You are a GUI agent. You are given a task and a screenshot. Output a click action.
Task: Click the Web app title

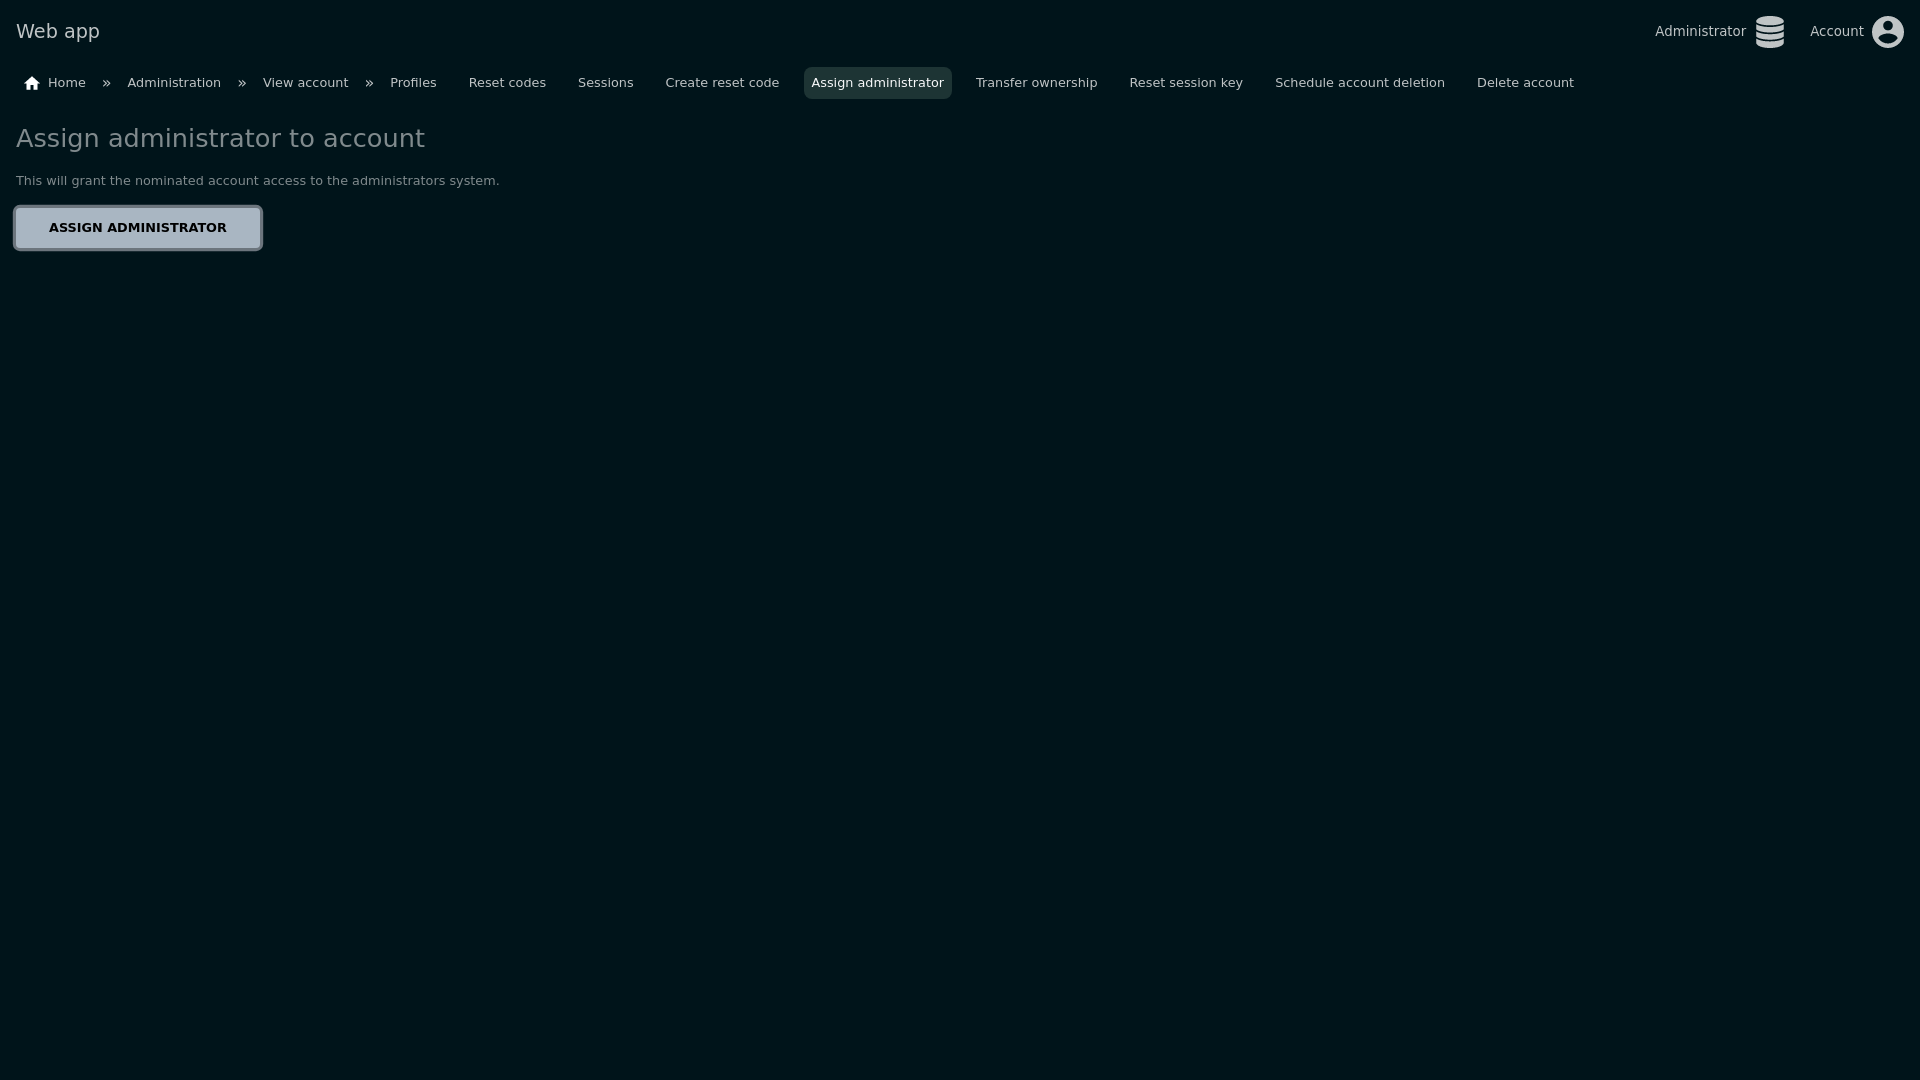tap(58, 32)
